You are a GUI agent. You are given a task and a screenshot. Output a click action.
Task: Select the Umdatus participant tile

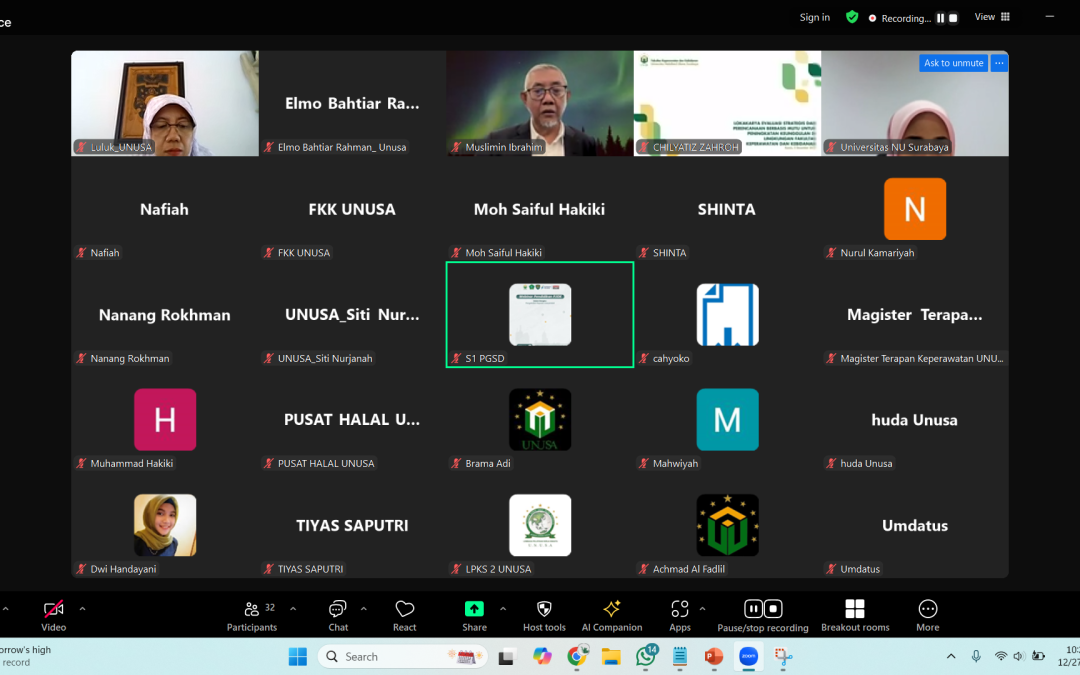coord(915,526)
